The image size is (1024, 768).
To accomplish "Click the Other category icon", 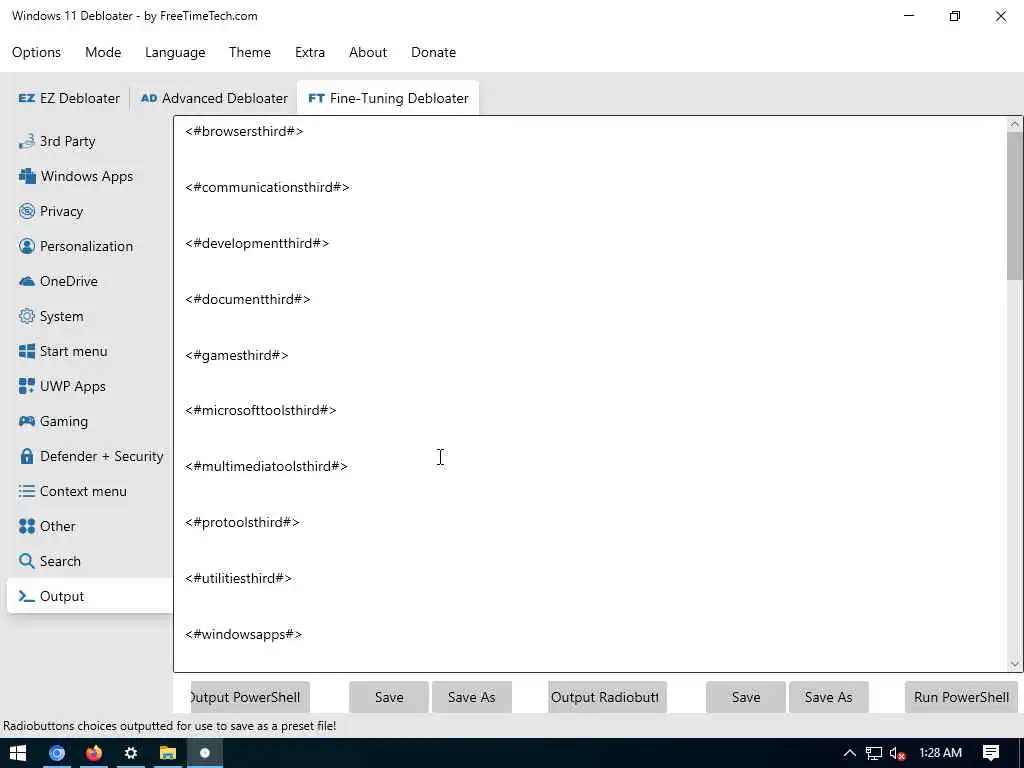I will [x=27, y=526].
